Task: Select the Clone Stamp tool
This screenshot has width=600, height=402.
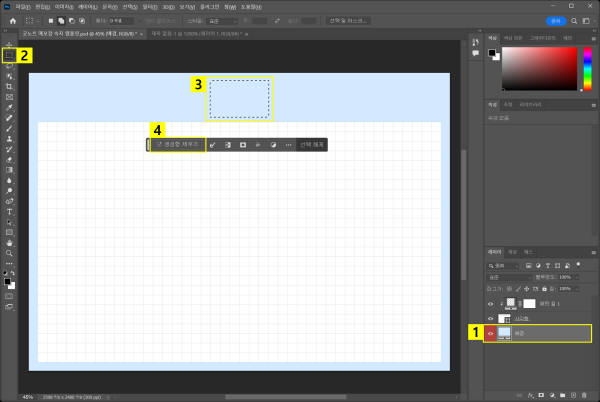Action: (x=9, y=139)
